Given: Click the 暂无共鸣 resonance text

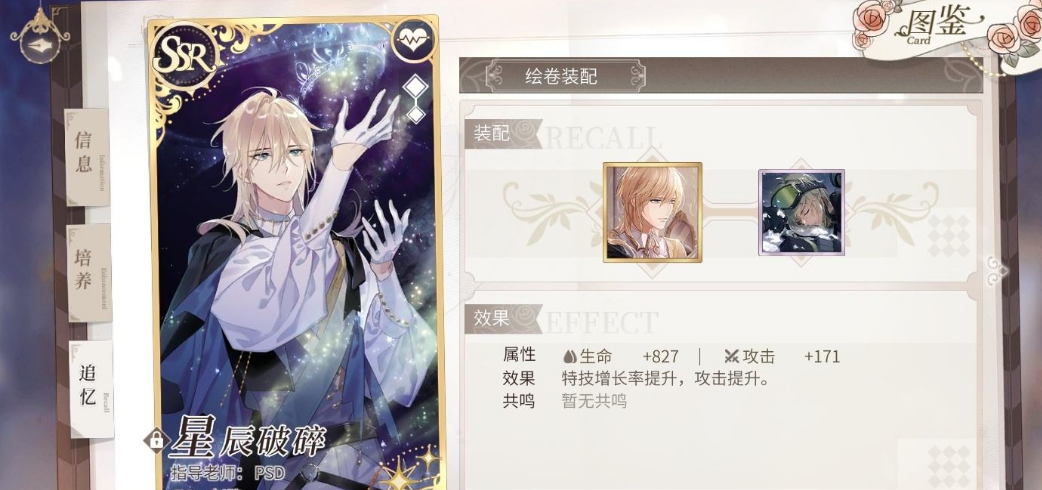Looking at the screenshot, I should pyautogui.click(x=594, y=401).
